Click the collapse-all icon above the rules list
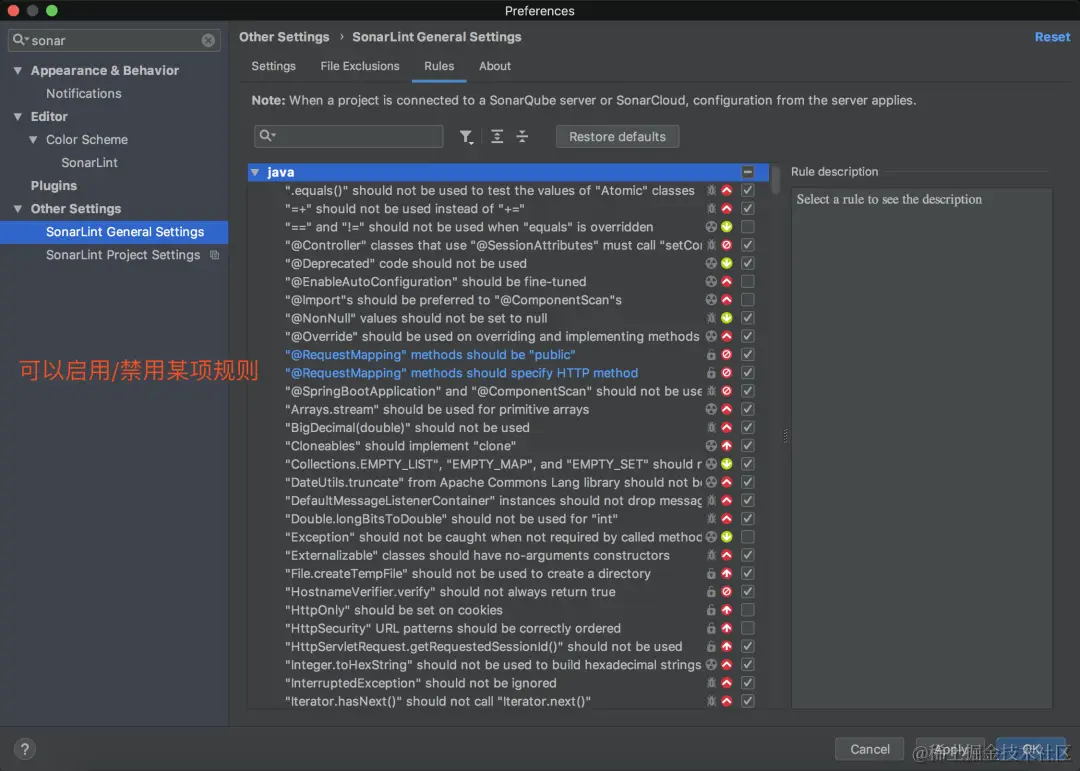 pyautogui.click(x=522, y=136)
